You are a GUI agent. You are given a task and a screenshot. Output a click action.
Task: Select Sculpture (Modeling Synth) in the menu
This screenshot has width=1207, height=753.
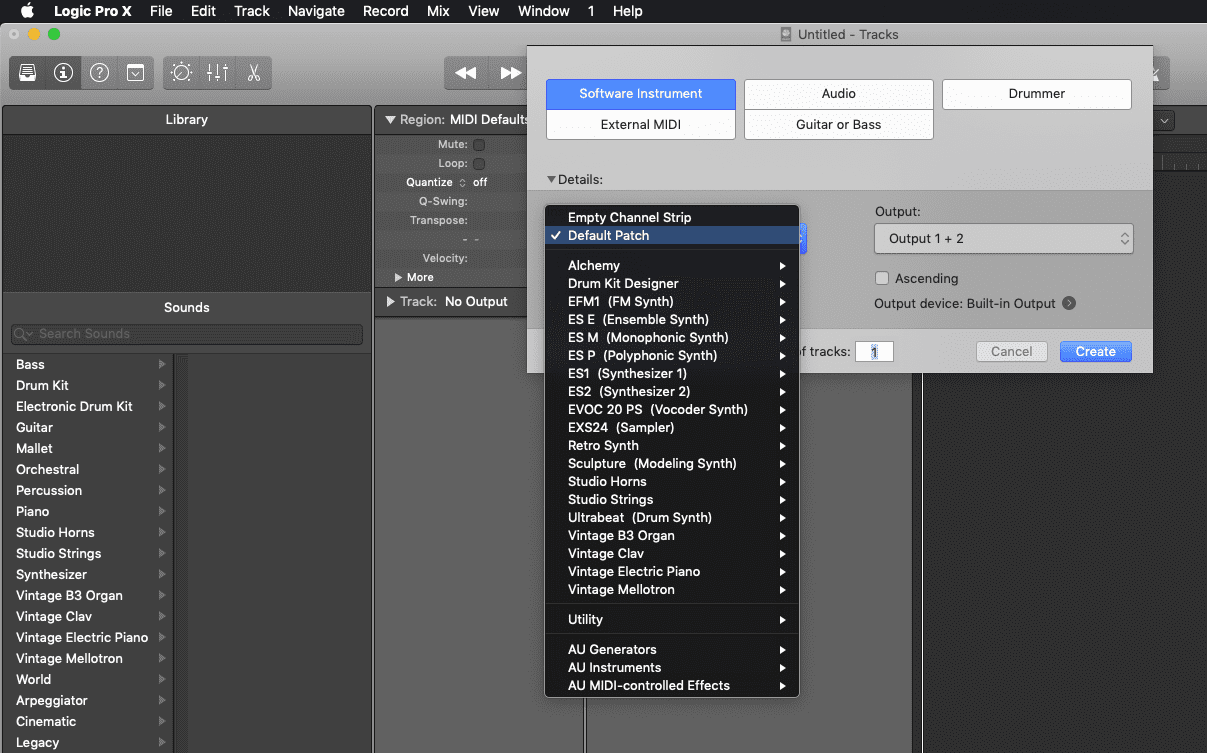point(672,464)
